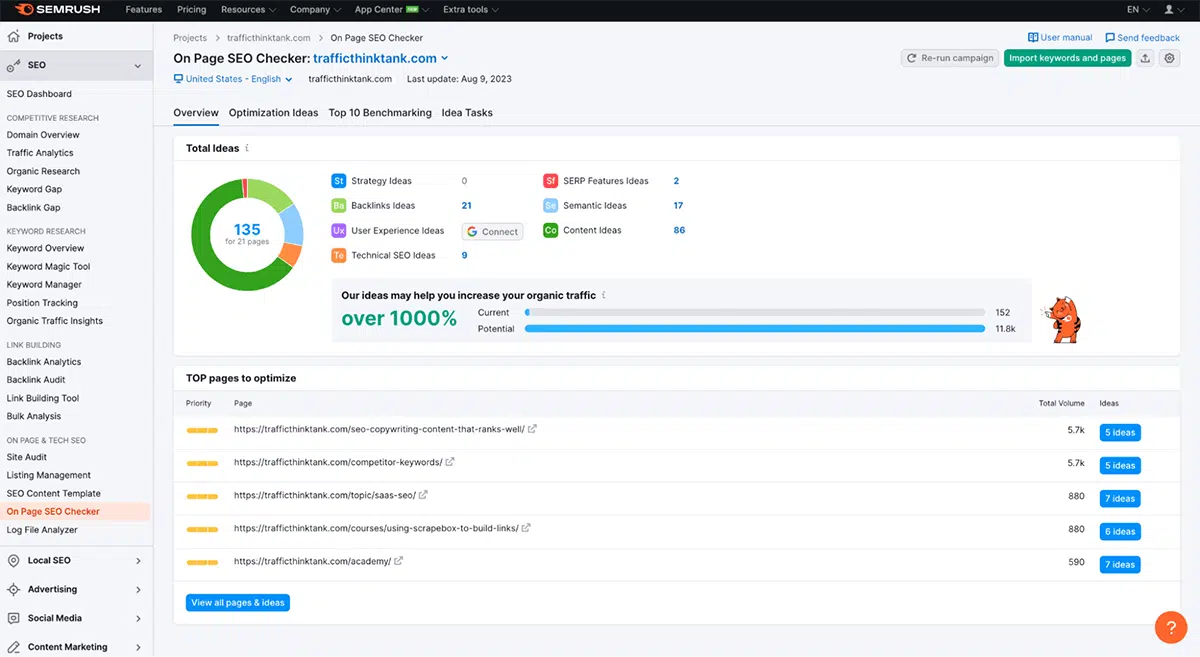Click Projects breadcrumb link
1200x657 pixels.
190,38
